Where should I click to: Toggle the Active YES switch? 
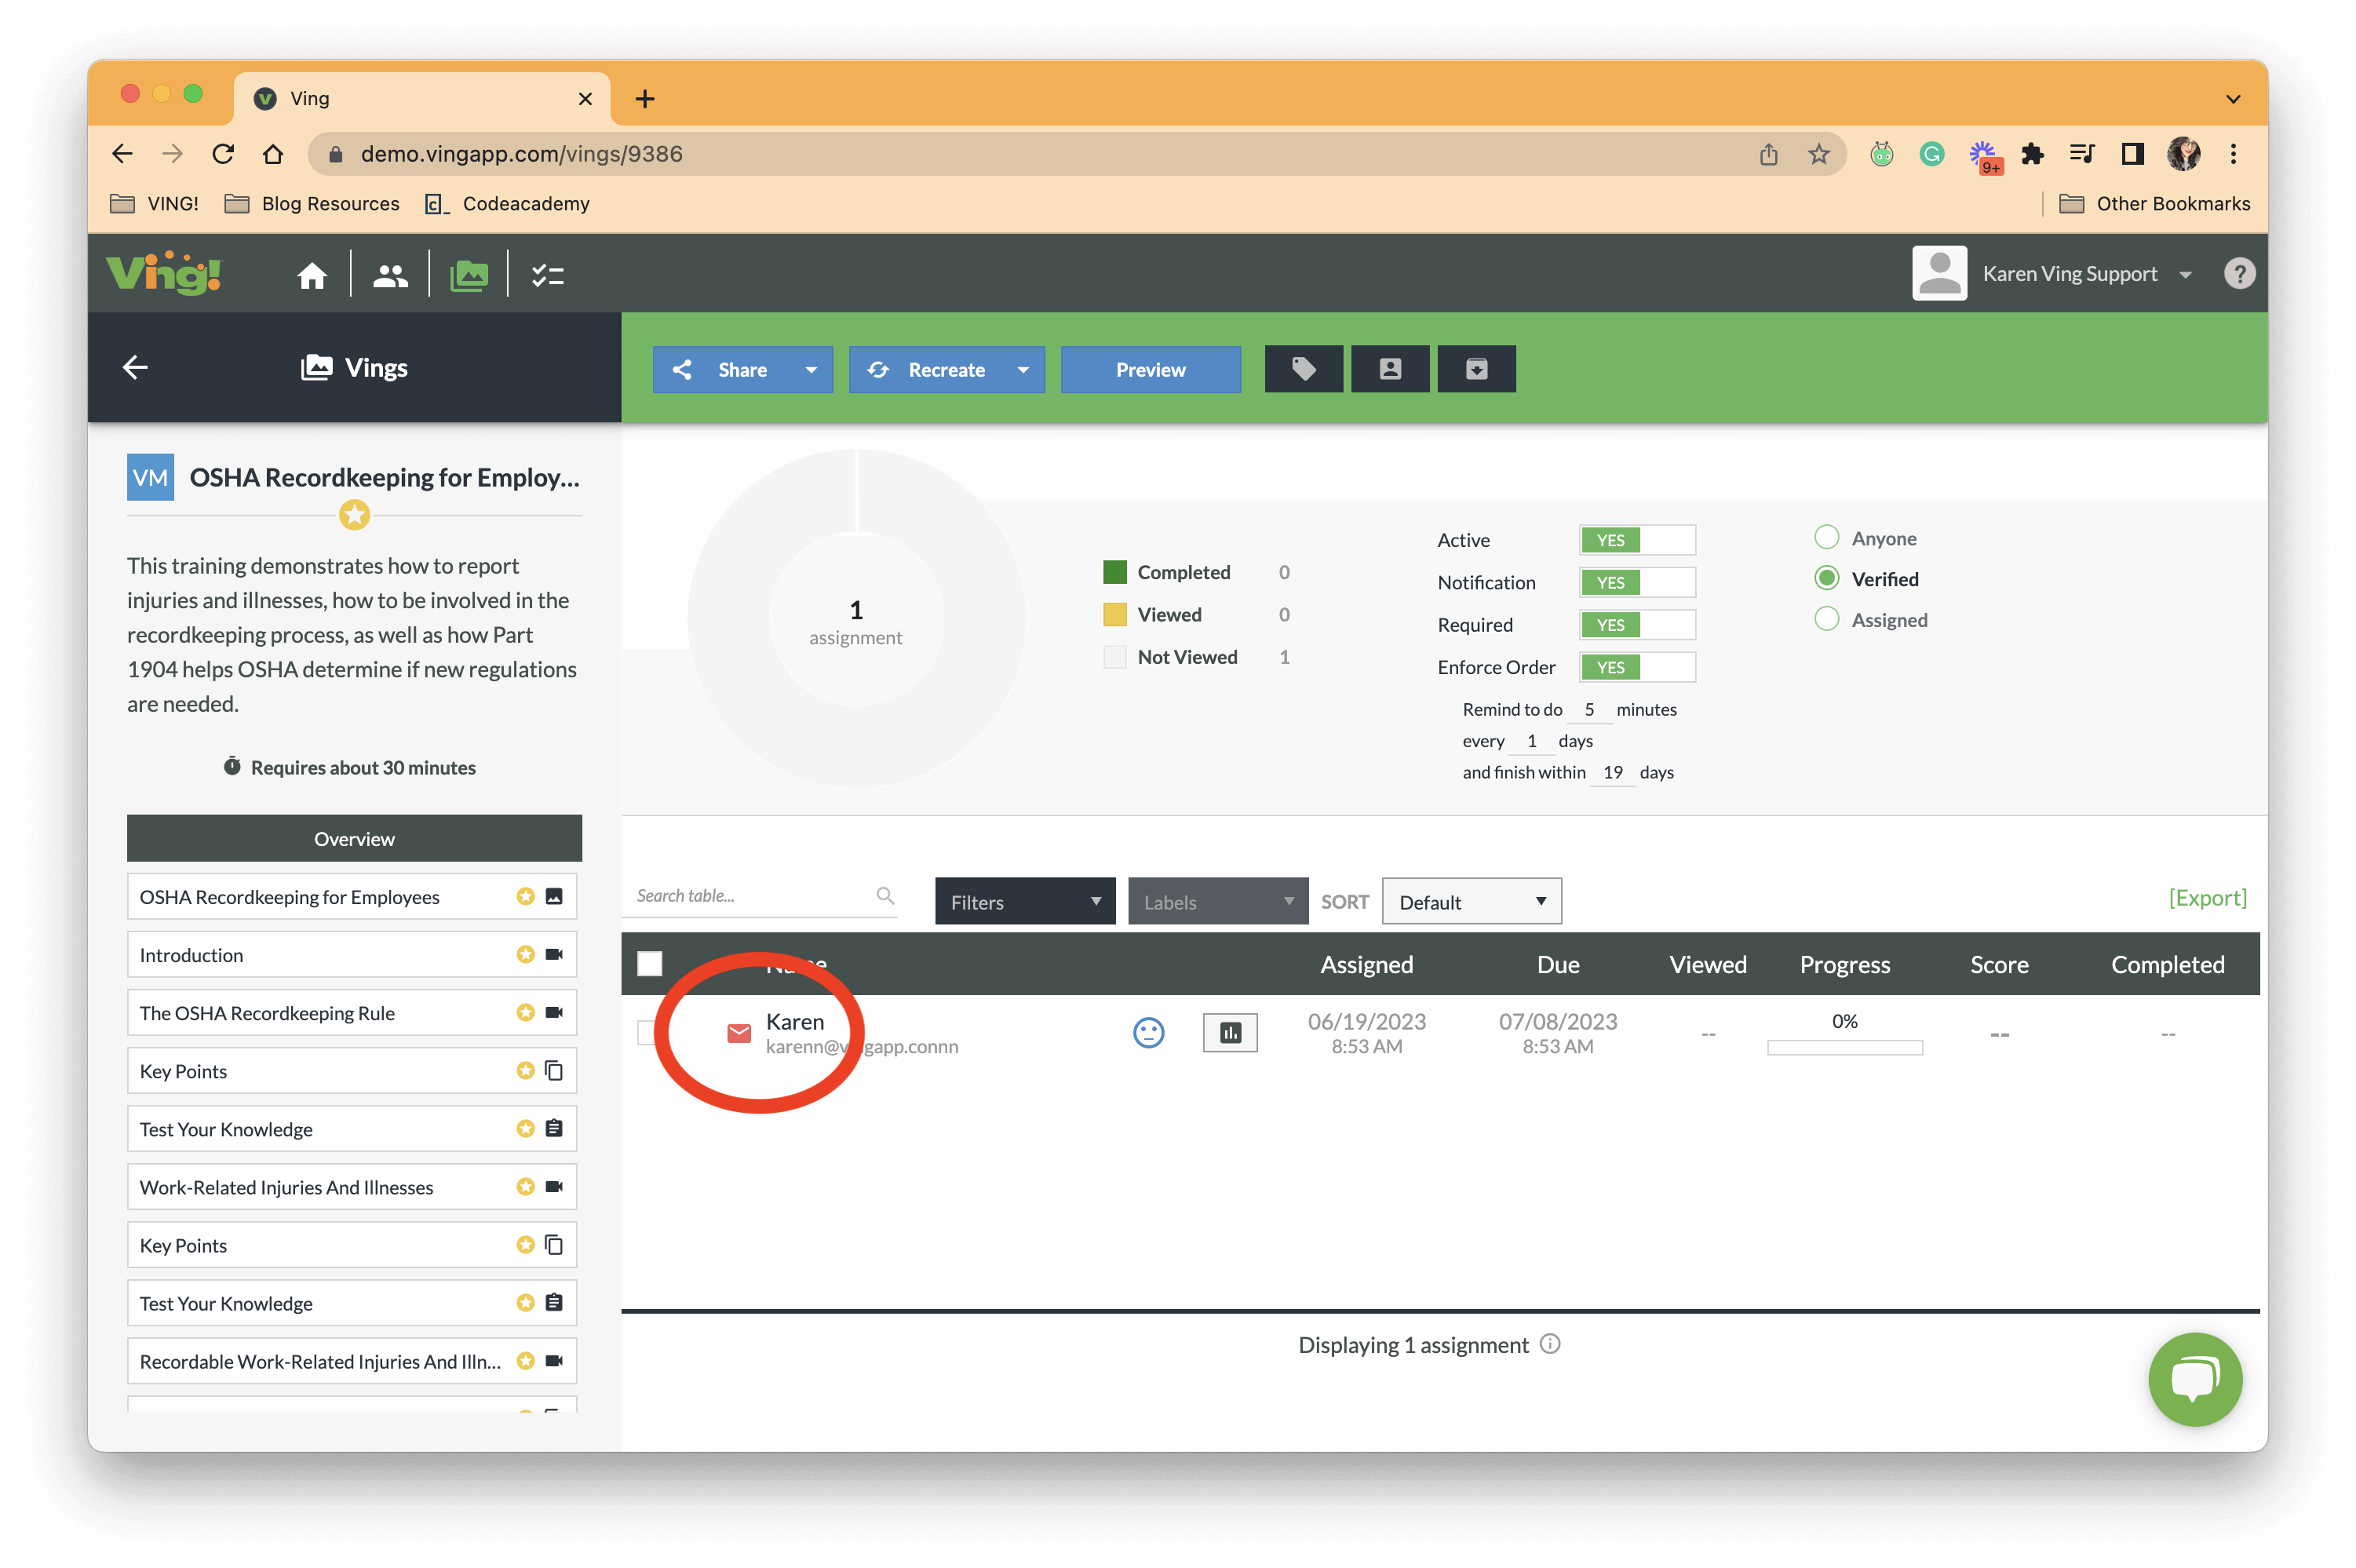coord(1637,540)
